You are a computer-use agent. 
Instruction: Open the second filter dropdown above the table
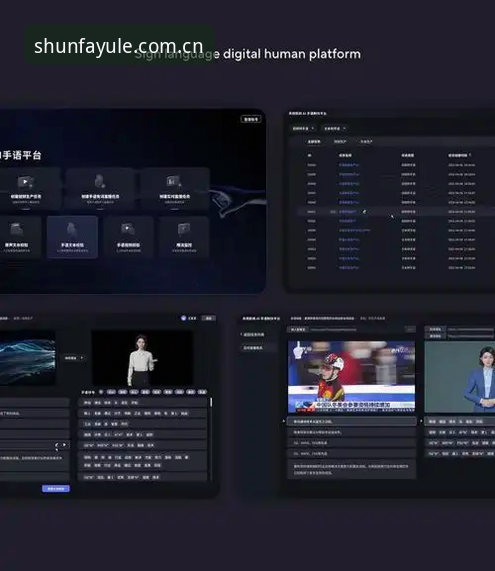[335, 128]
